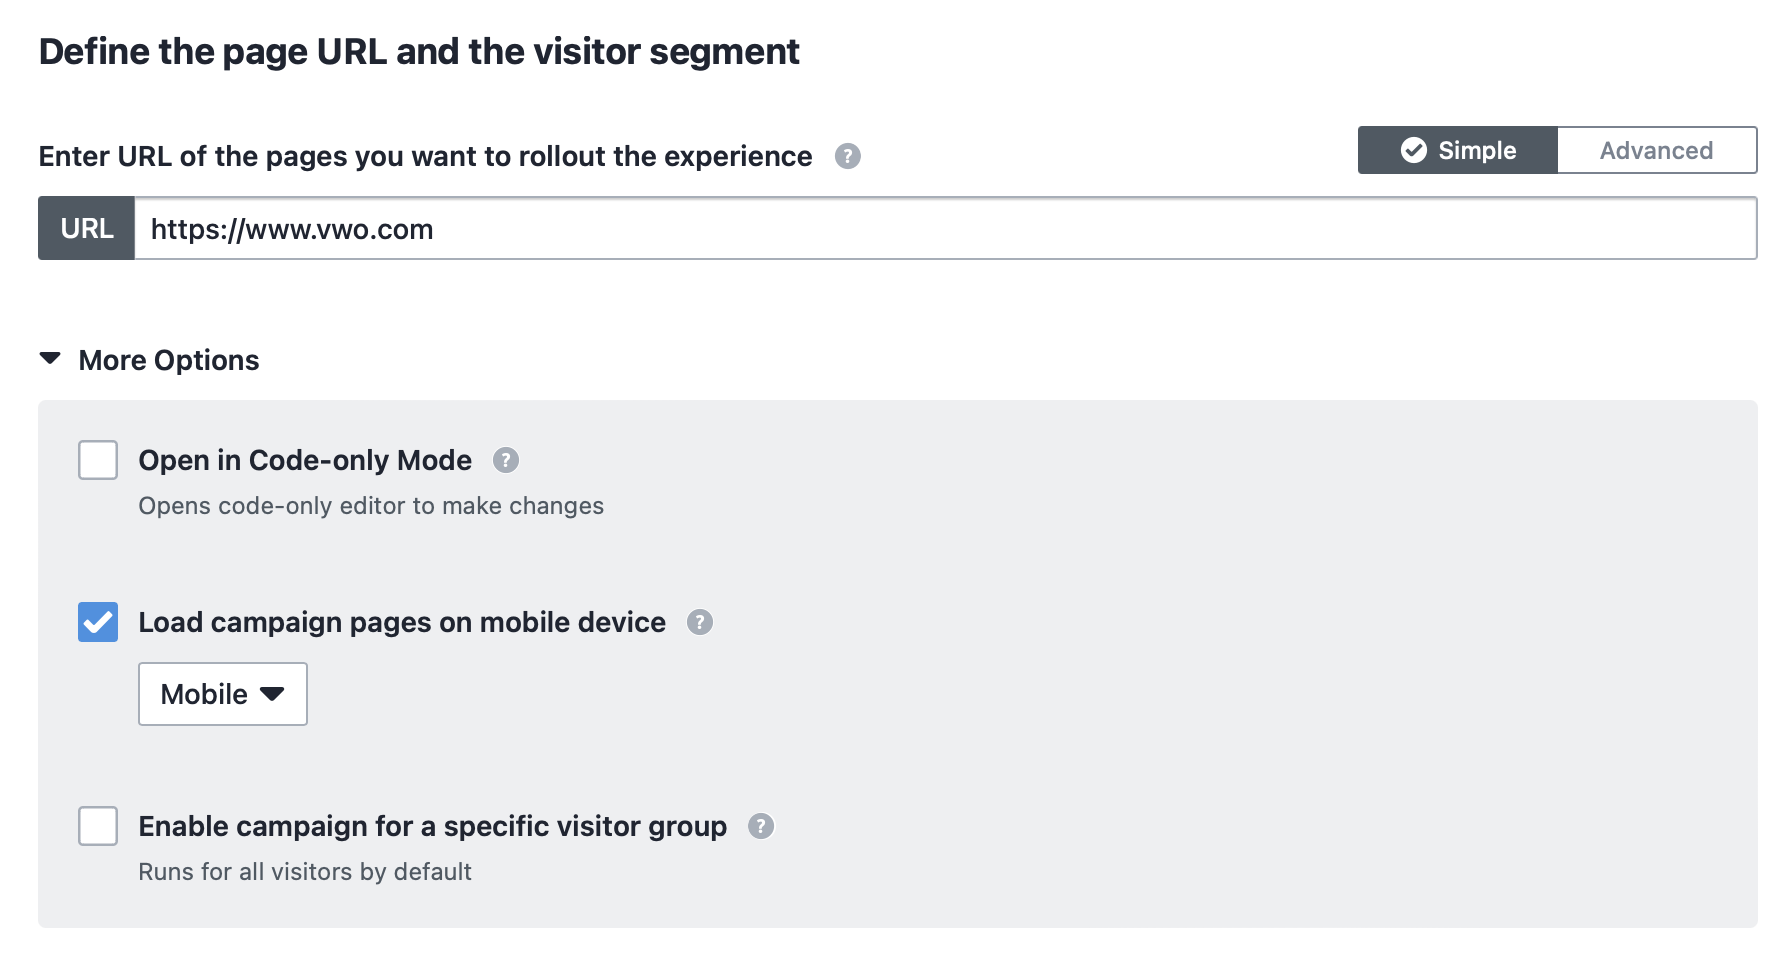Tick the specific visitor group checkbox
This screenshot has width=1782, height=954.
pyautogui.click(x=98, y=827)
